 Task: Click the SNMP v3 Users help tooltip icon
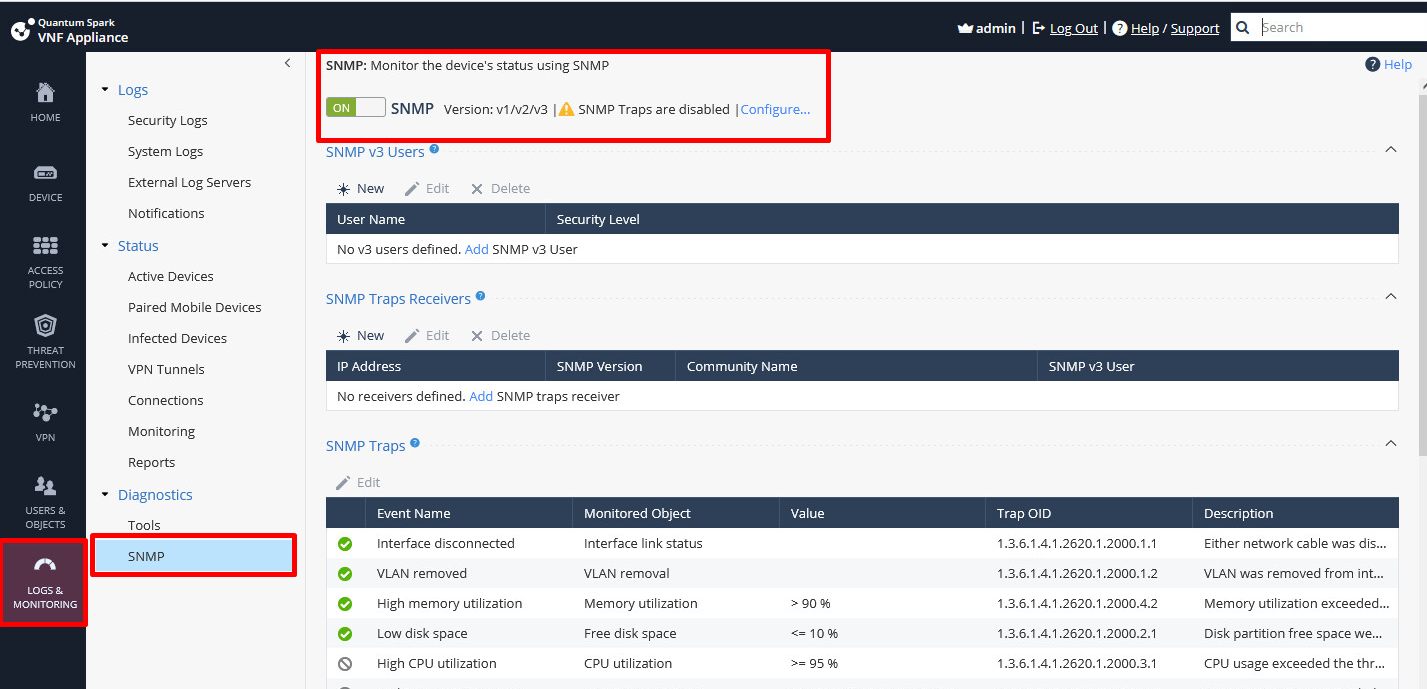click(x=434, y=150)
